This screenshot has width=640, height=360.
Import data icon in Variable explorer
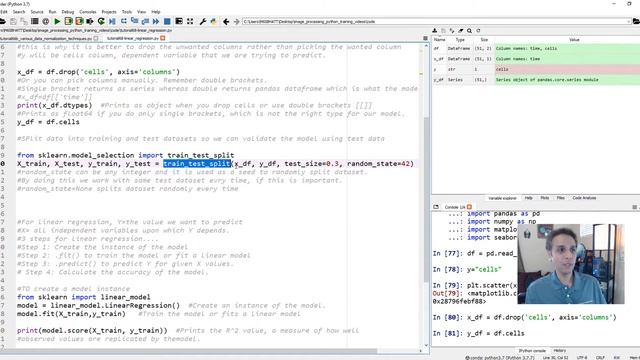[435, 31]
